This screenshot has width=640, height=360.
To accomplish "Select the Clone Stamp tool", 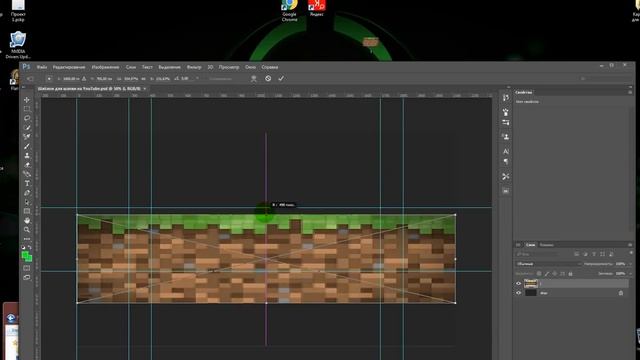I will [x=27, y=156].
